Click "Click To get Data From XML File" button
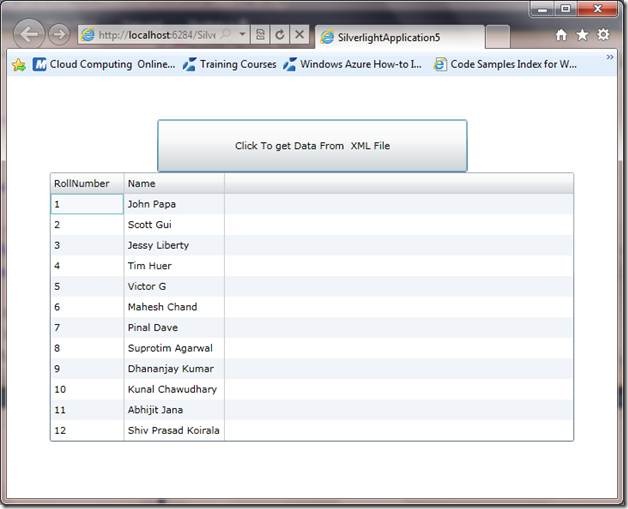Viewport: 628px width, 509px height. (x=312, y=146)
